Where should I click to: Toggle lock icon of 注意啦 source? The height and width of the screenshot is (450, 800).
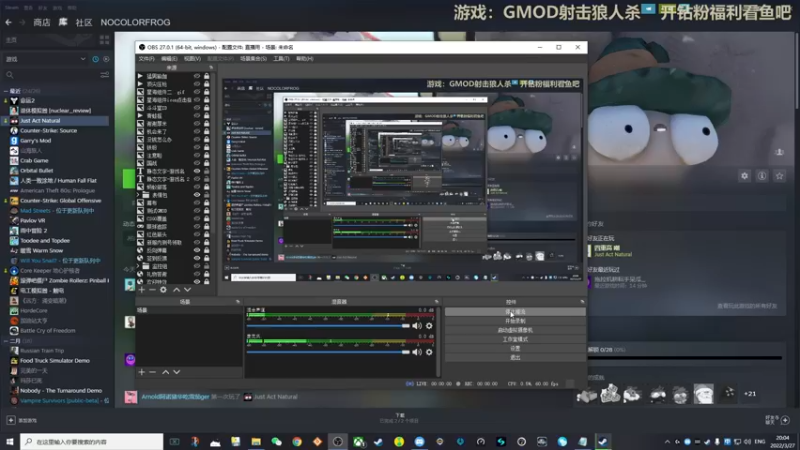(207, 155)
